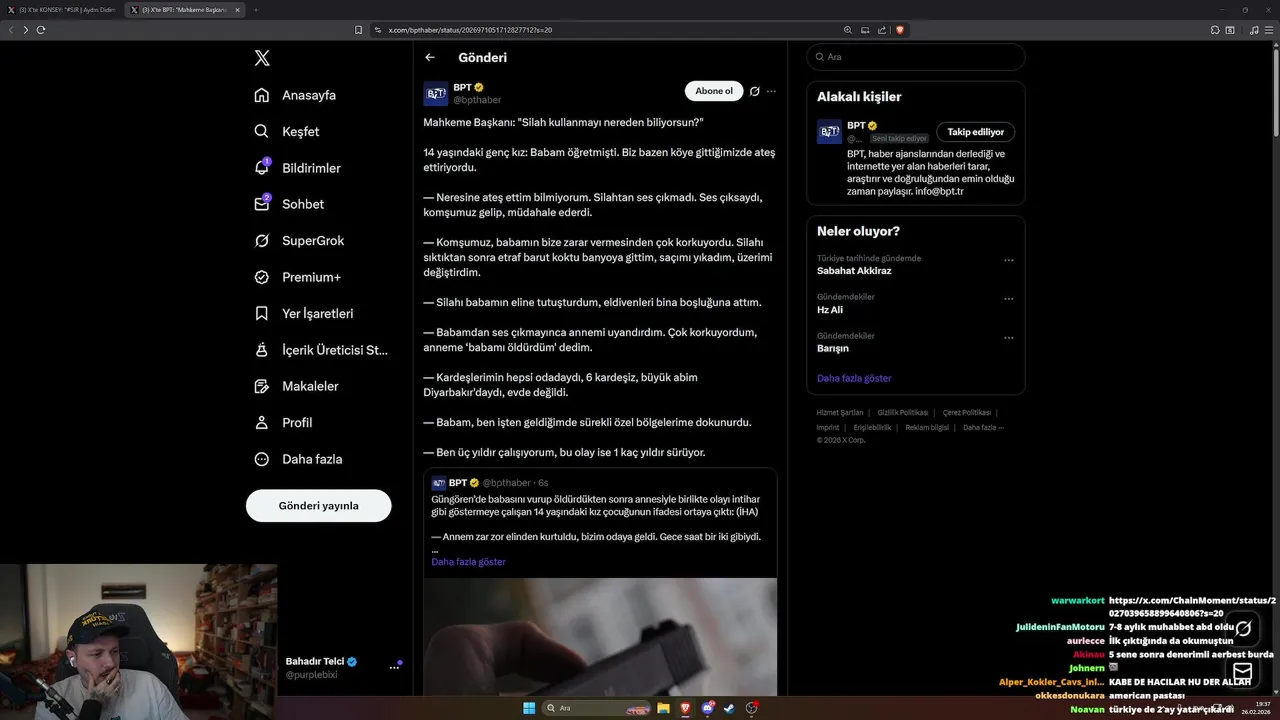Open Bildirimler bell icon
This screenshot has height=720, width=1280.
click(262, 168)
